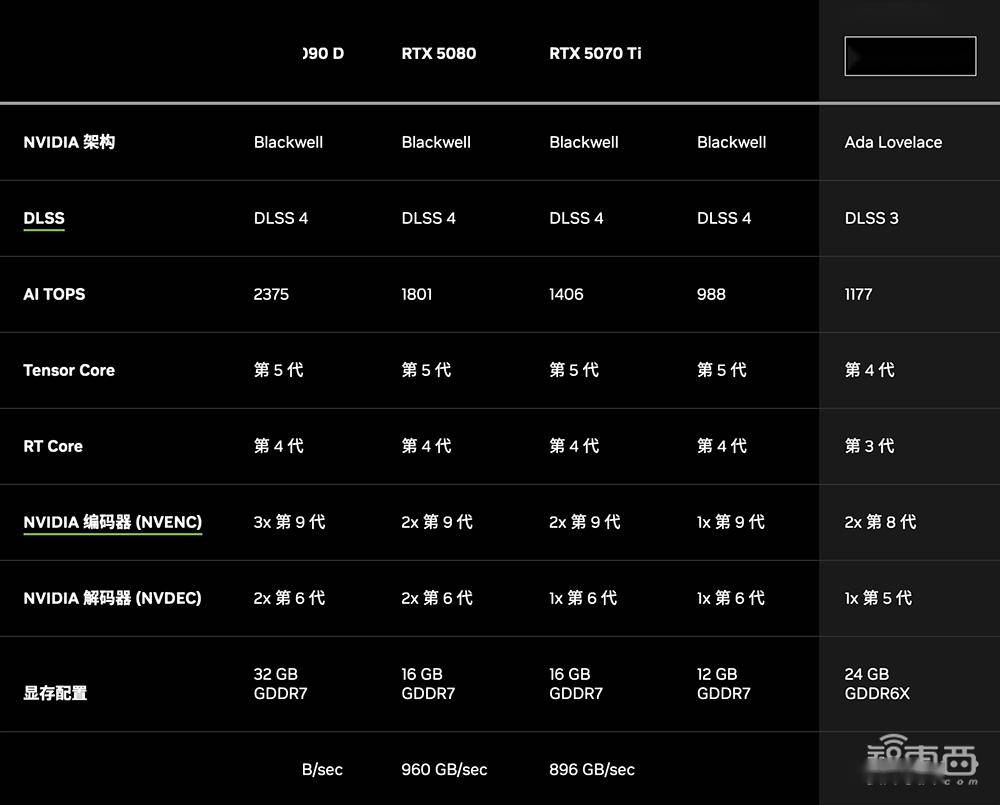Click the RT Core row label
The height and width of the screenshot is (805, 1000).
coord(53,446)
